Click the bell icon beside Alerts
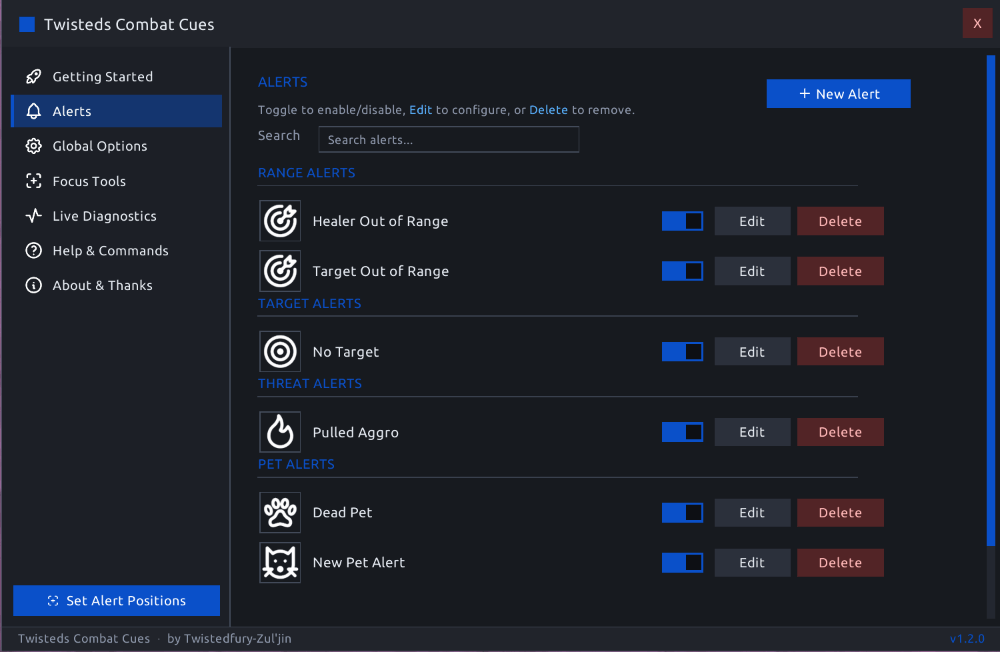 coord(34,111)
